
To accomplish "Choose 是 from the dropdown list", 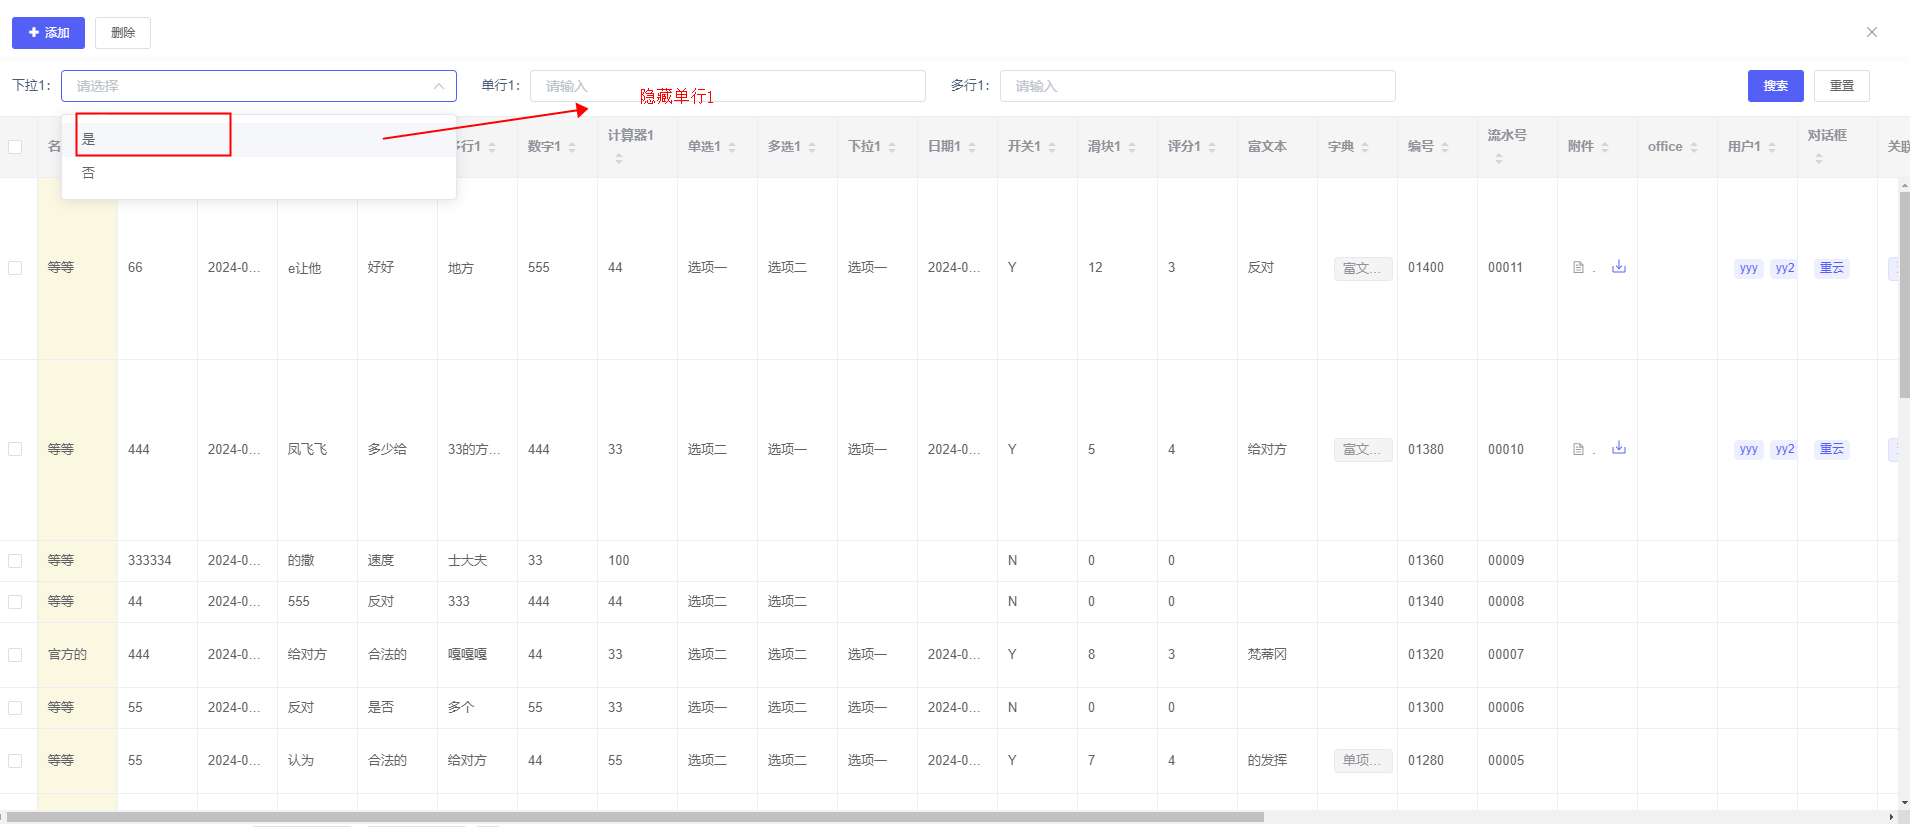I will point(89,139).
